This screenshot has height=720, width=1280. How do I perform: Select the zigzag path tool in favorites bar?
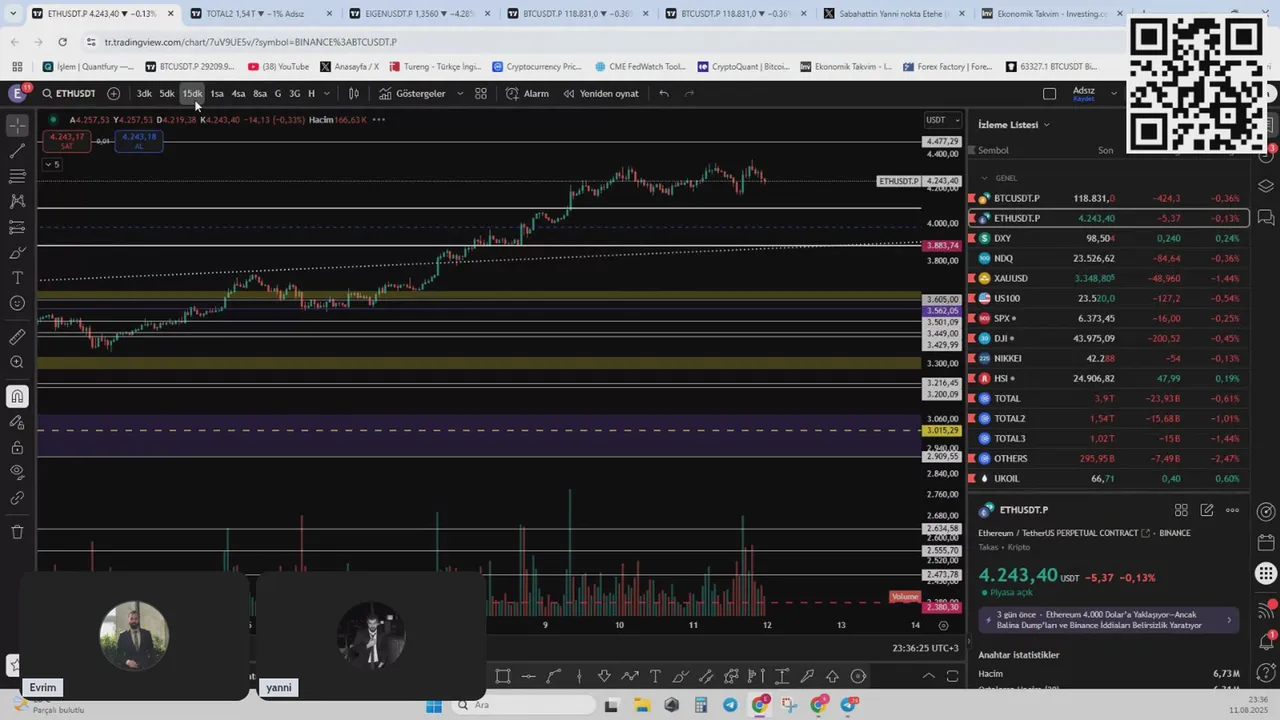click(630, 676)
